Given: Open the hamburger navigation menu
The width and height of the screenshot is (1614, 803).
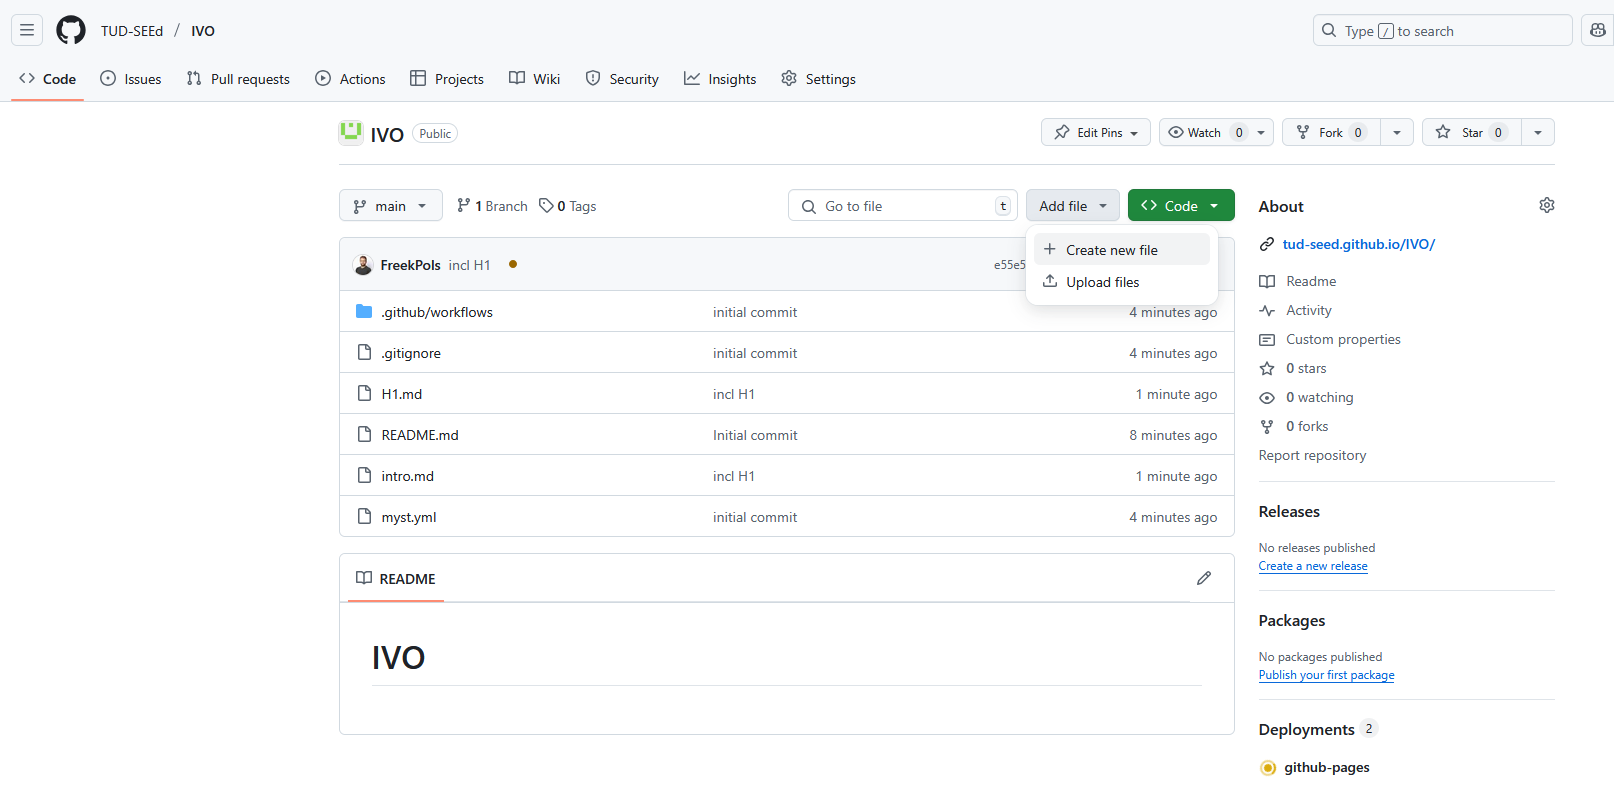Looking at the screenshot, I should 27,30.
